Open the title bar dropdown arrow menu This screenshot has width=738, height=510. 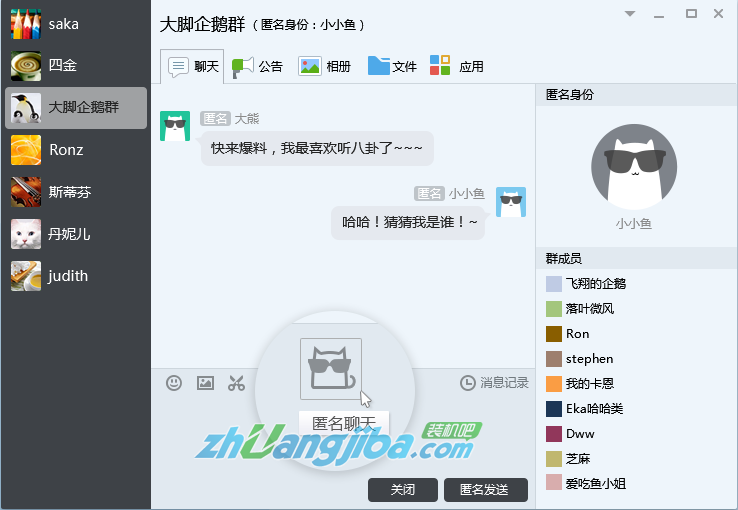point(630,14)
